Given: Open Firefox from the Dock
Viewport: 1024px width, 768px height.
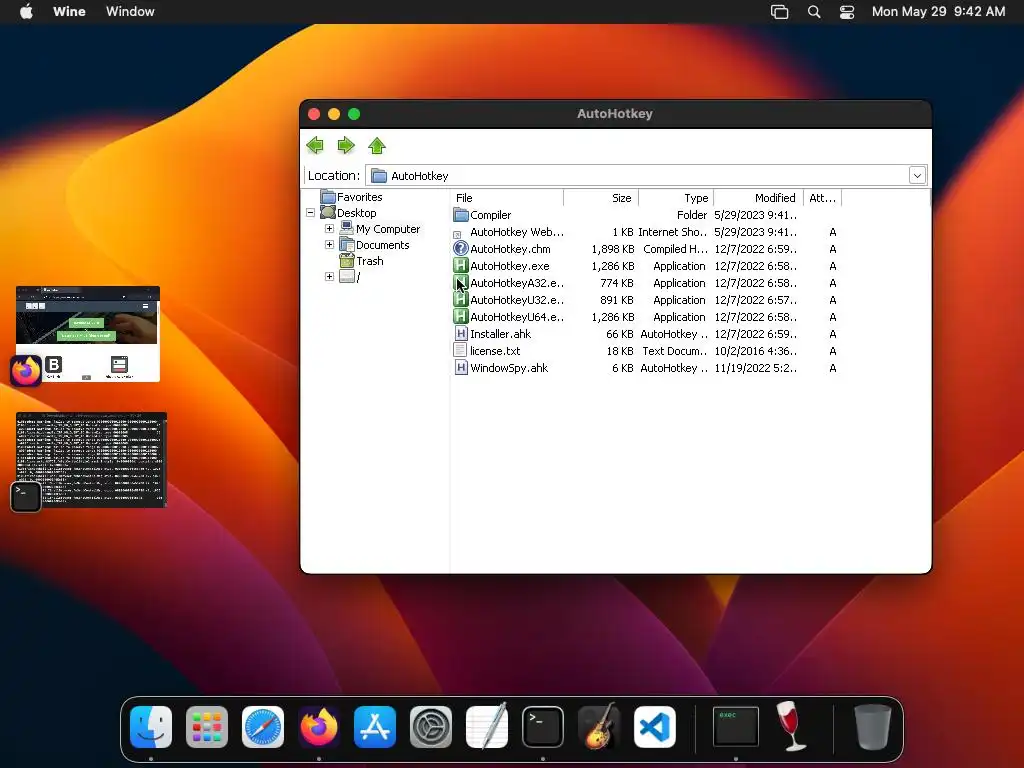Looking at the screenshot, I should 319,727.
